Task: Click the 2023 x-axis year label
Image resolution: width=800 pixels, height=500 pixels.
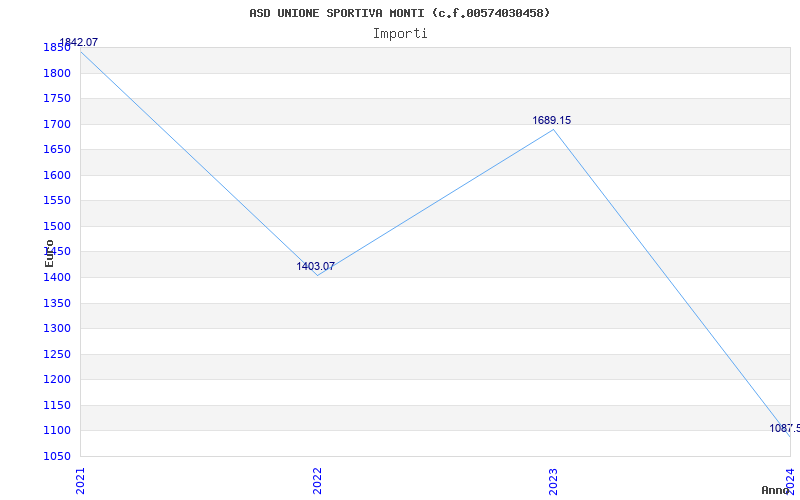Action: 554,481
